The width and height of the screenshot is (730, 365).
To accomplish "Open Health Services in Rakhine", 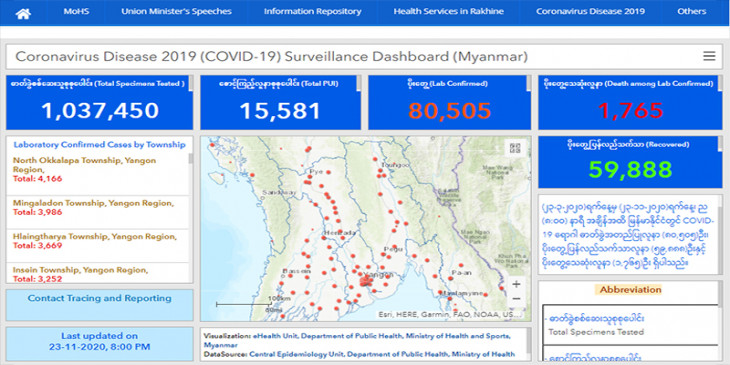I will click(x=448, y=12).
